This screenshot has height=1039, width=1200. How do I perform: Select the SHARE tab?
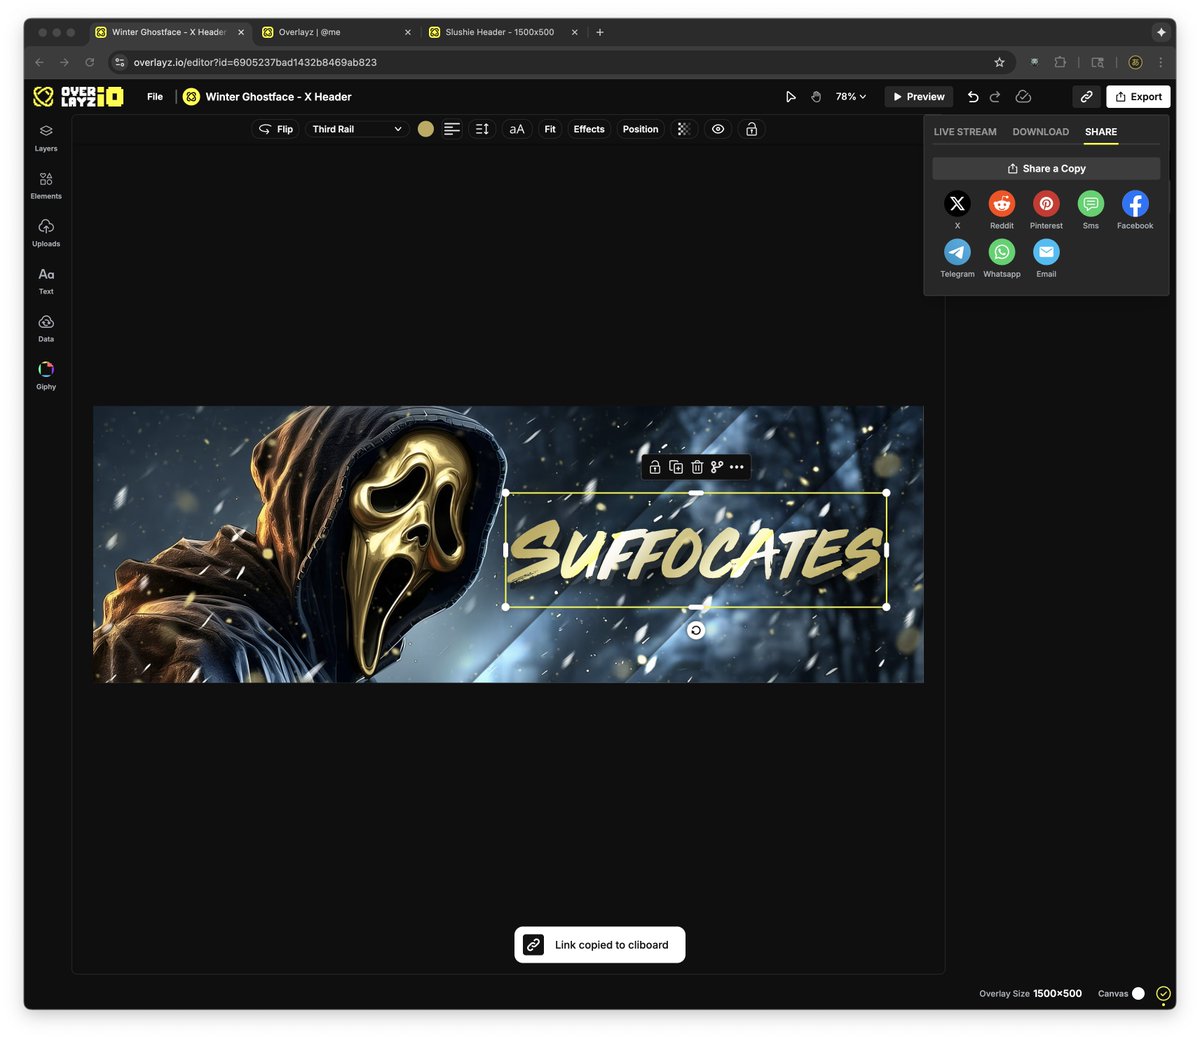1101,132
